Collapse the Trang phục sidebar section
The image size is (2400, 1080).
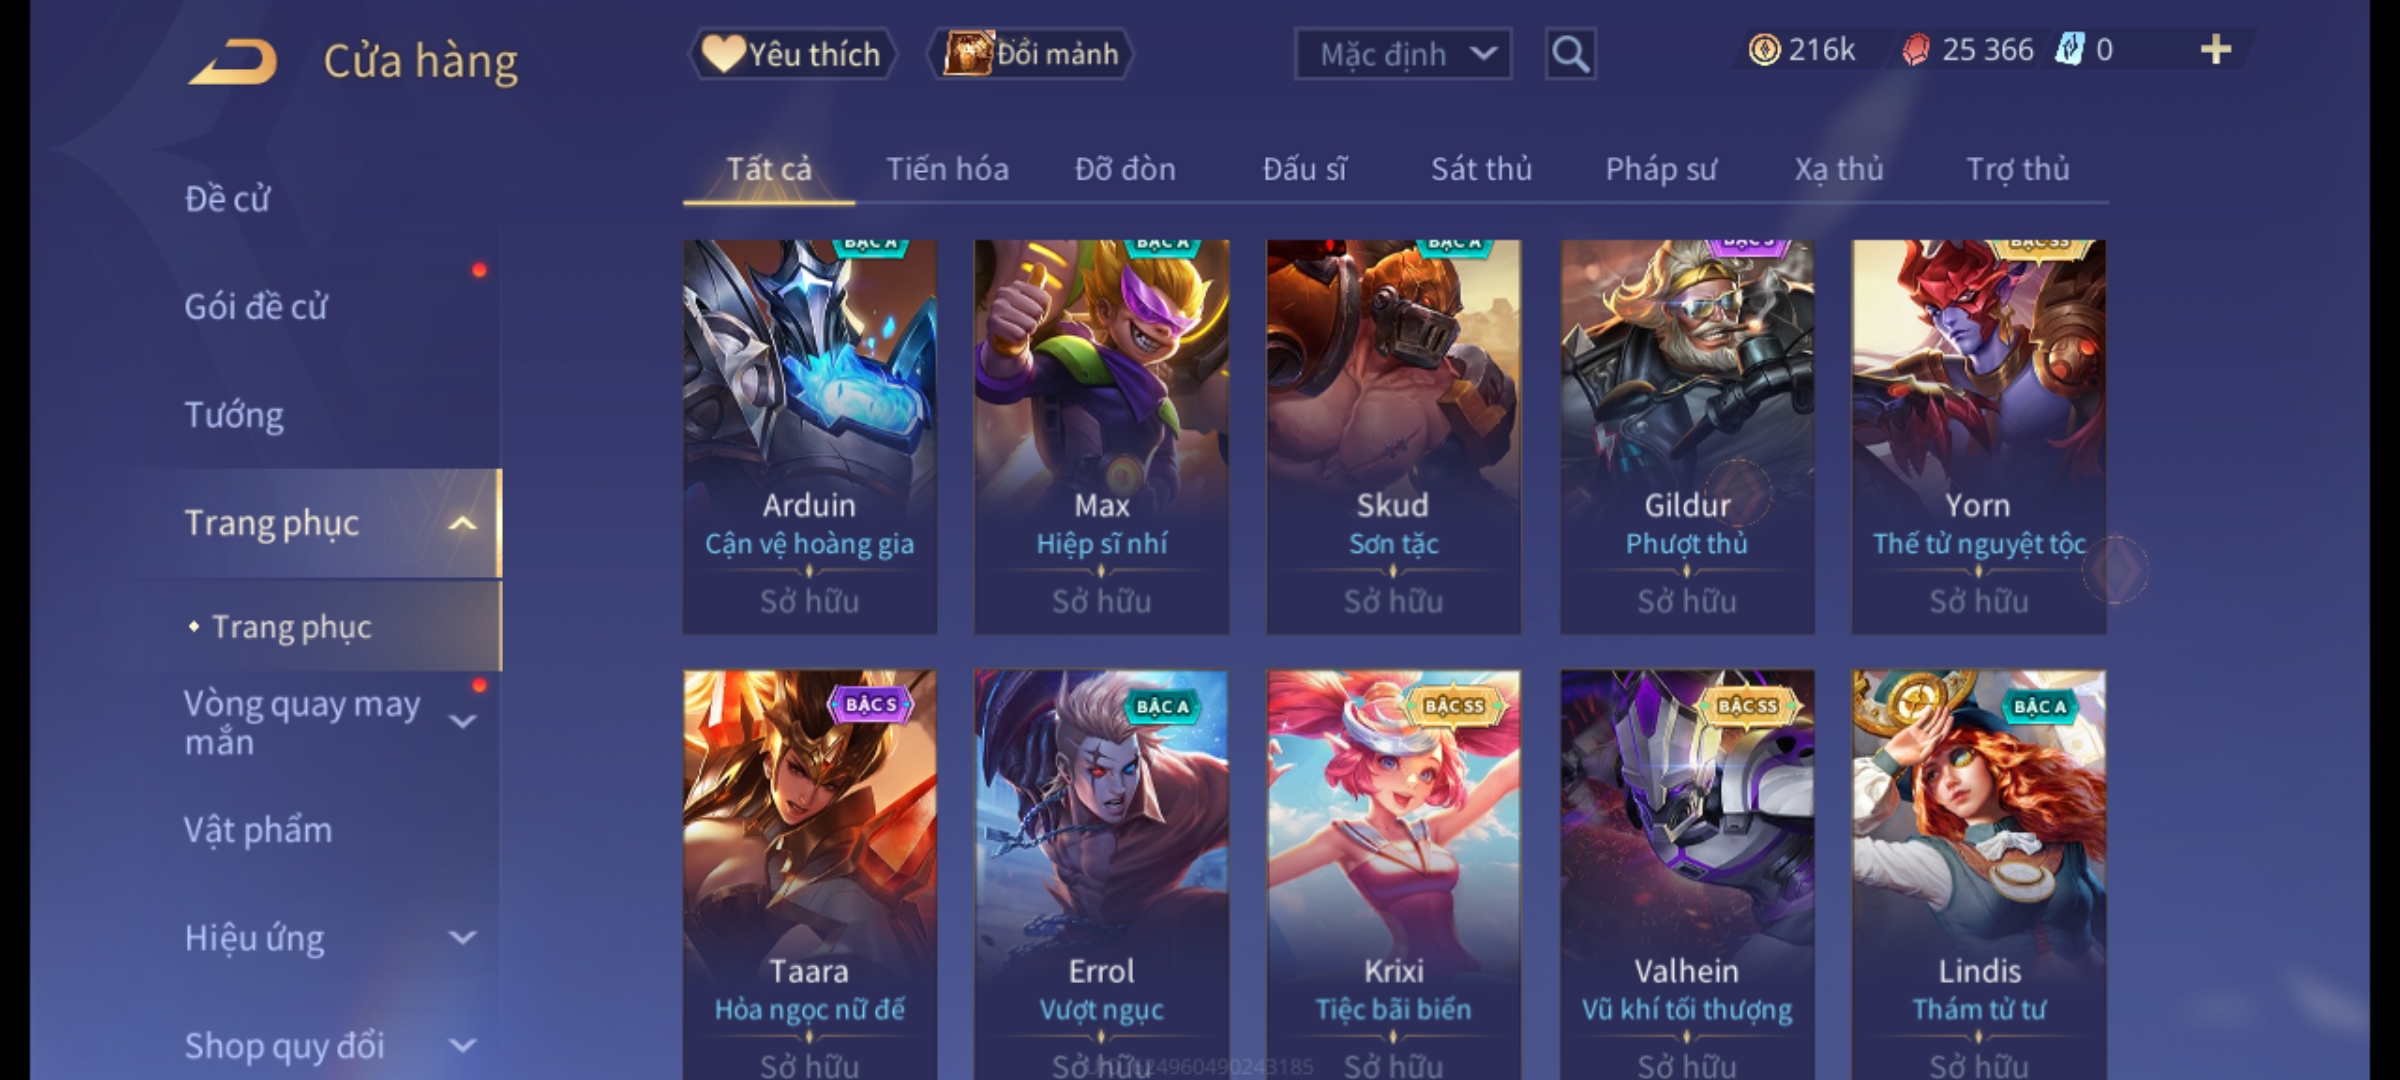coord(462,523)
